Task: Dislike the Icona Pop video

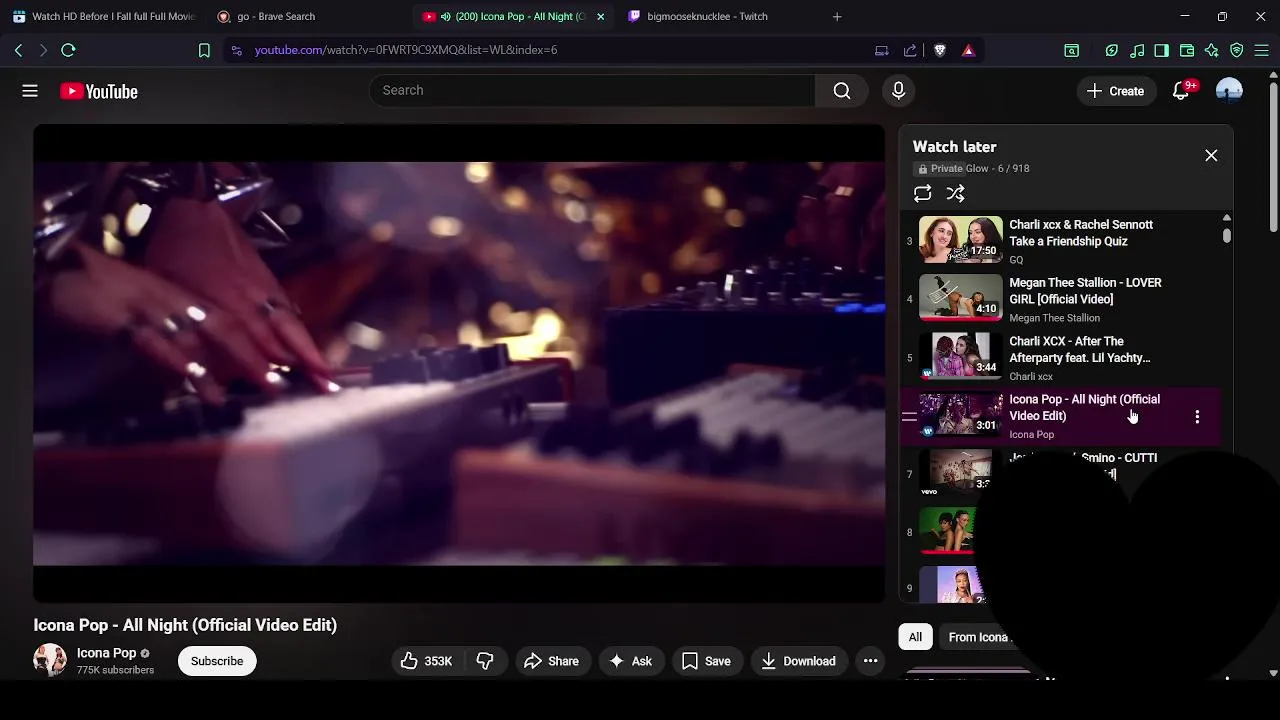Action: coord(485,661)
